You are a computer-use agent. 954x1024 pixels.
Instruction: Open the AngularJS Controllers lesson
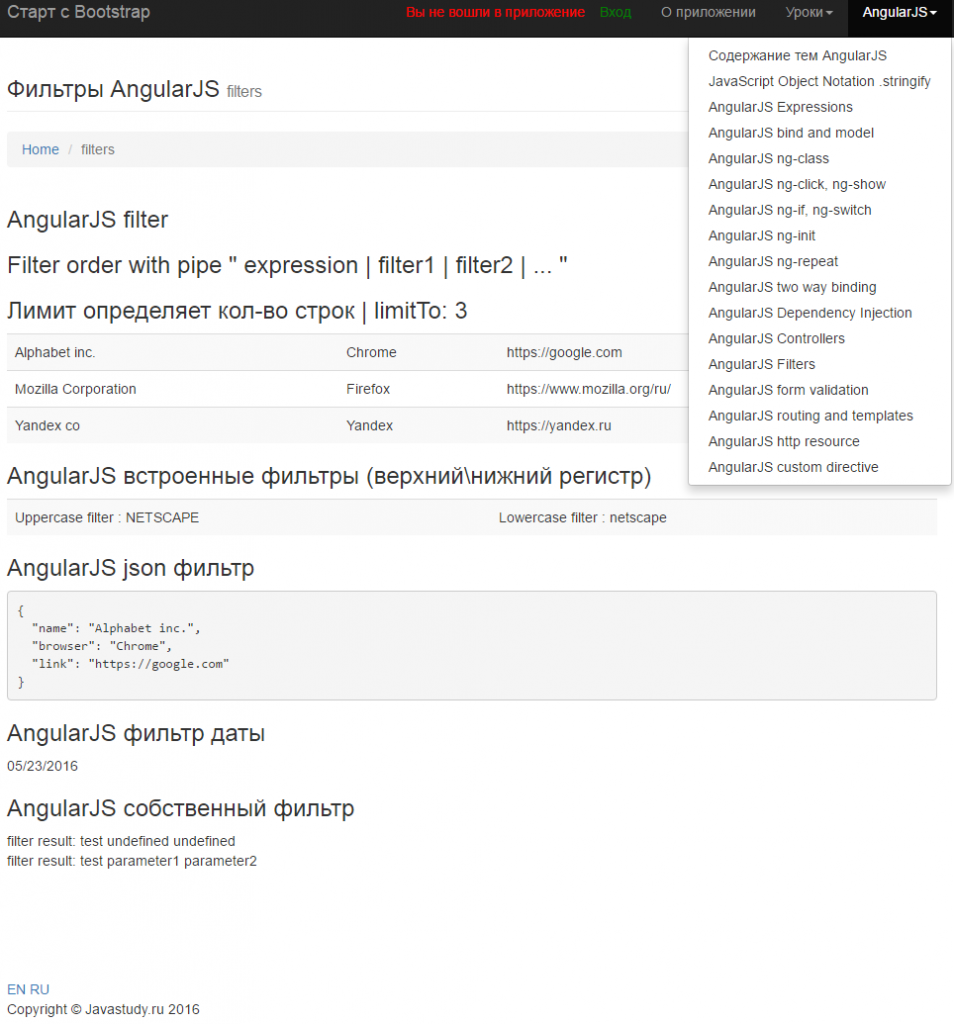(x=775, y=338)
